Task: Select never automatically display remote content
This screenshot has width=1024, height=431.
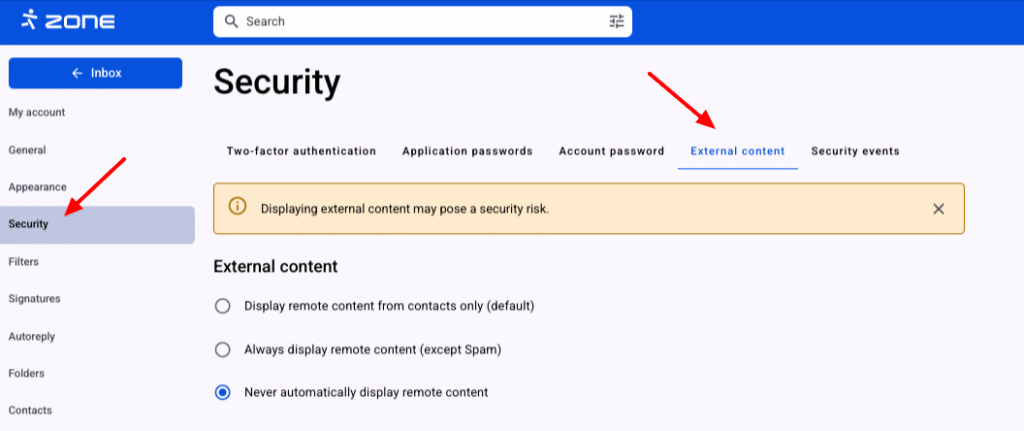Action: click(x=223, y=392)
